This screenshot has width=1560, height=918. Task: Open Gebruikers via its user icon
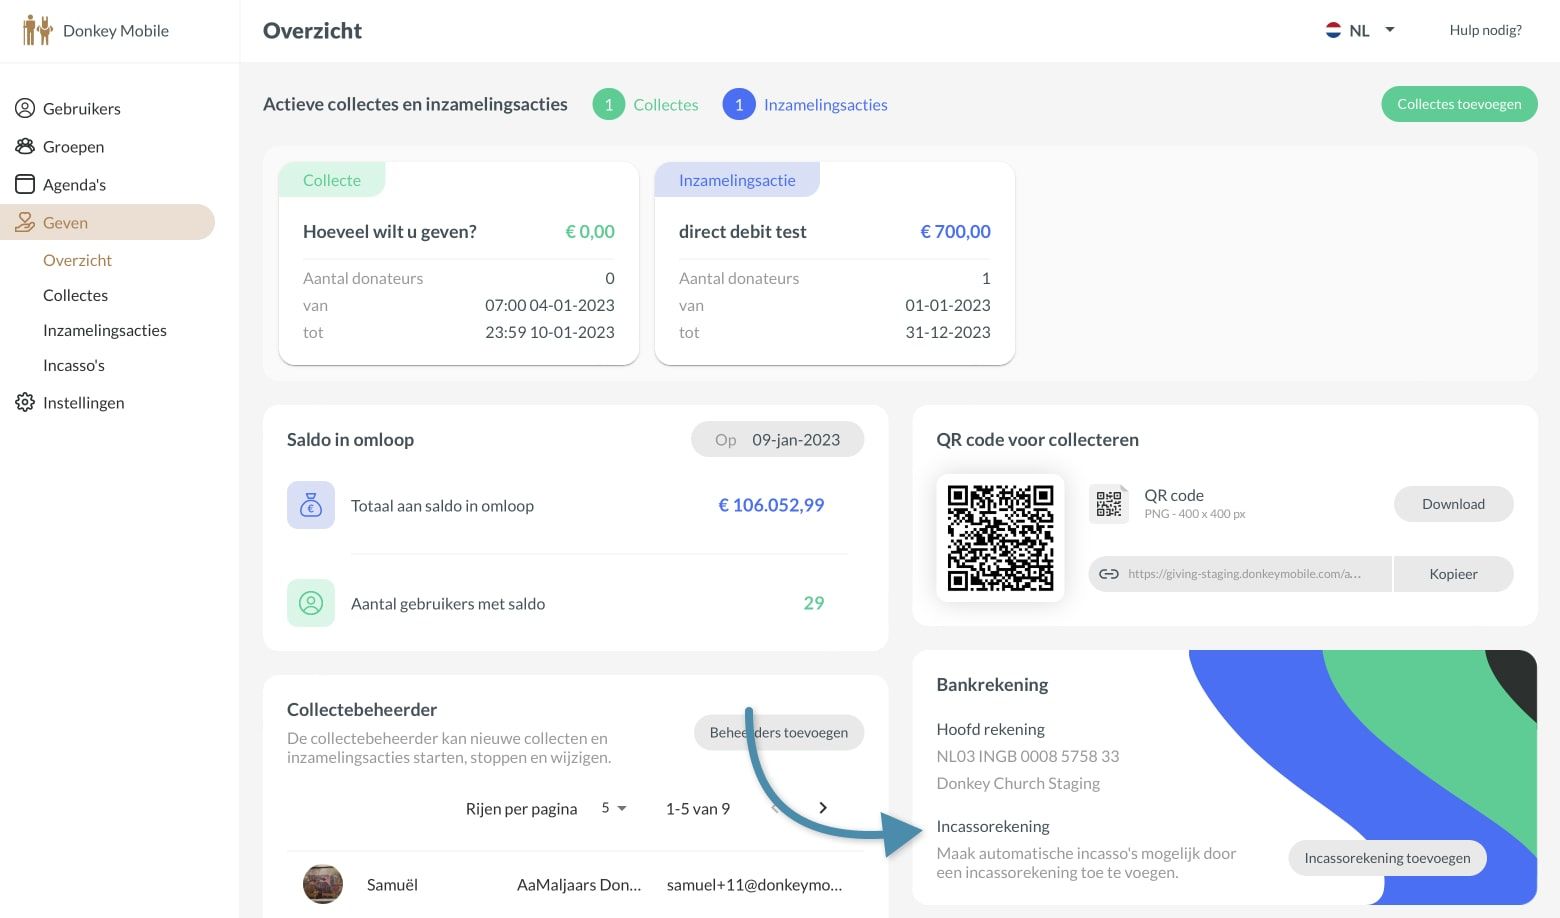25,108
